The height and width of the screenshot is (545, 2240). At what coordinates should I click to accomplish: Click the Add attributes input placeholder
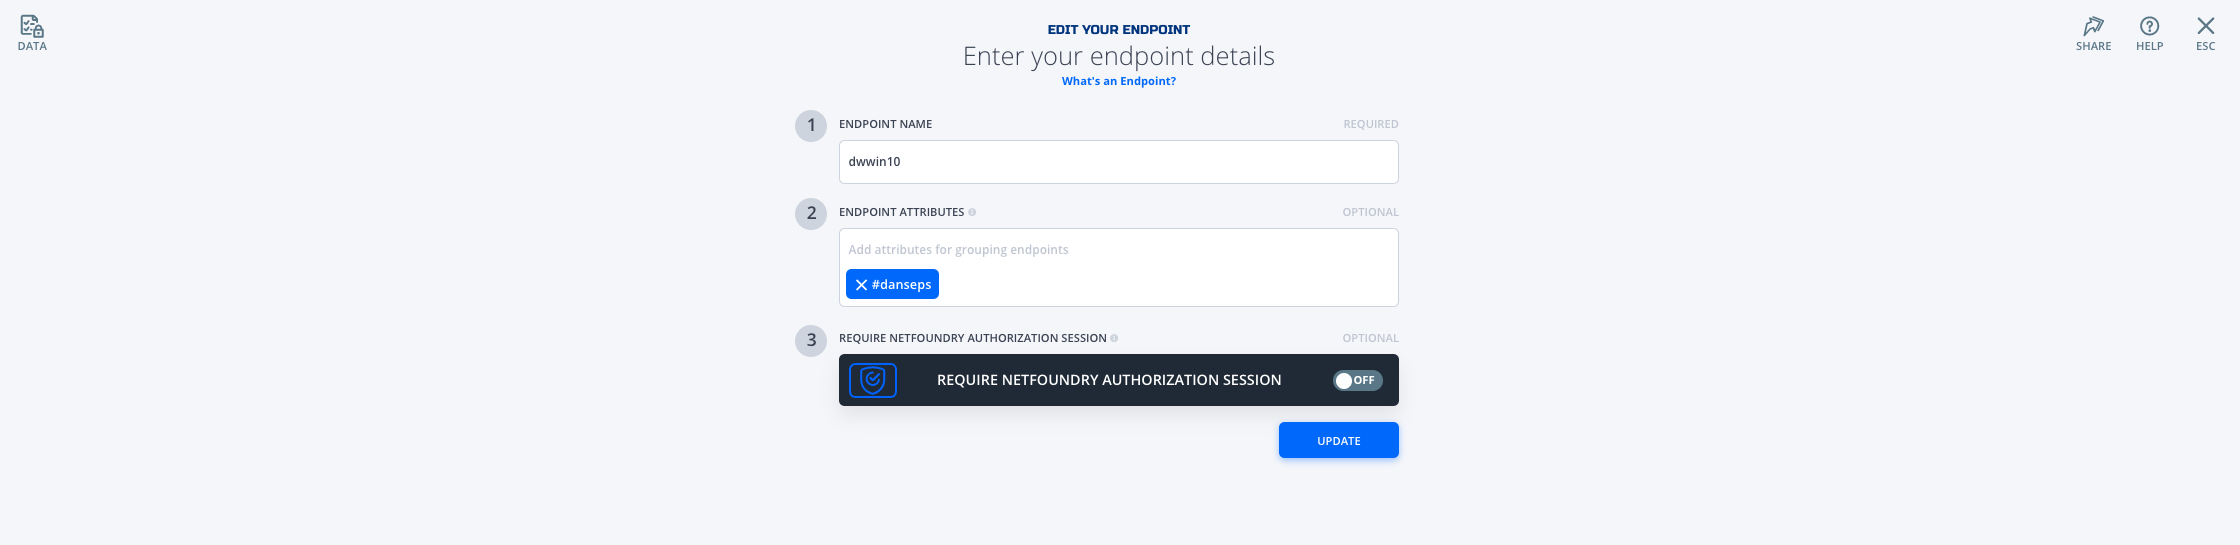(x=958, y=250)
